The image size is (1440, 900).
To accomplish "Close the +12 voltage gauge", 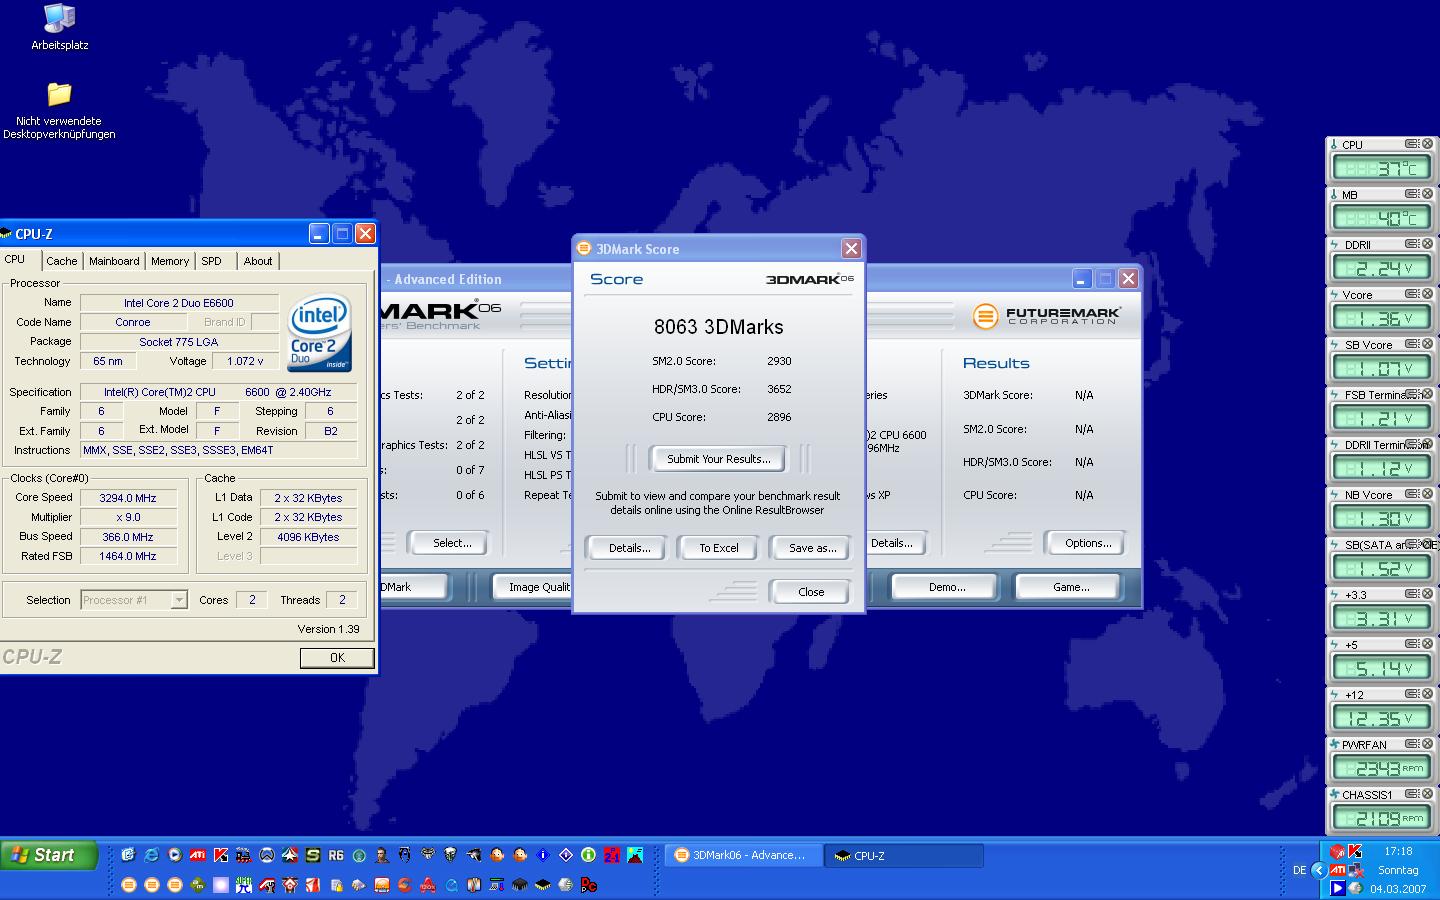I will [x=1427, y=694].
